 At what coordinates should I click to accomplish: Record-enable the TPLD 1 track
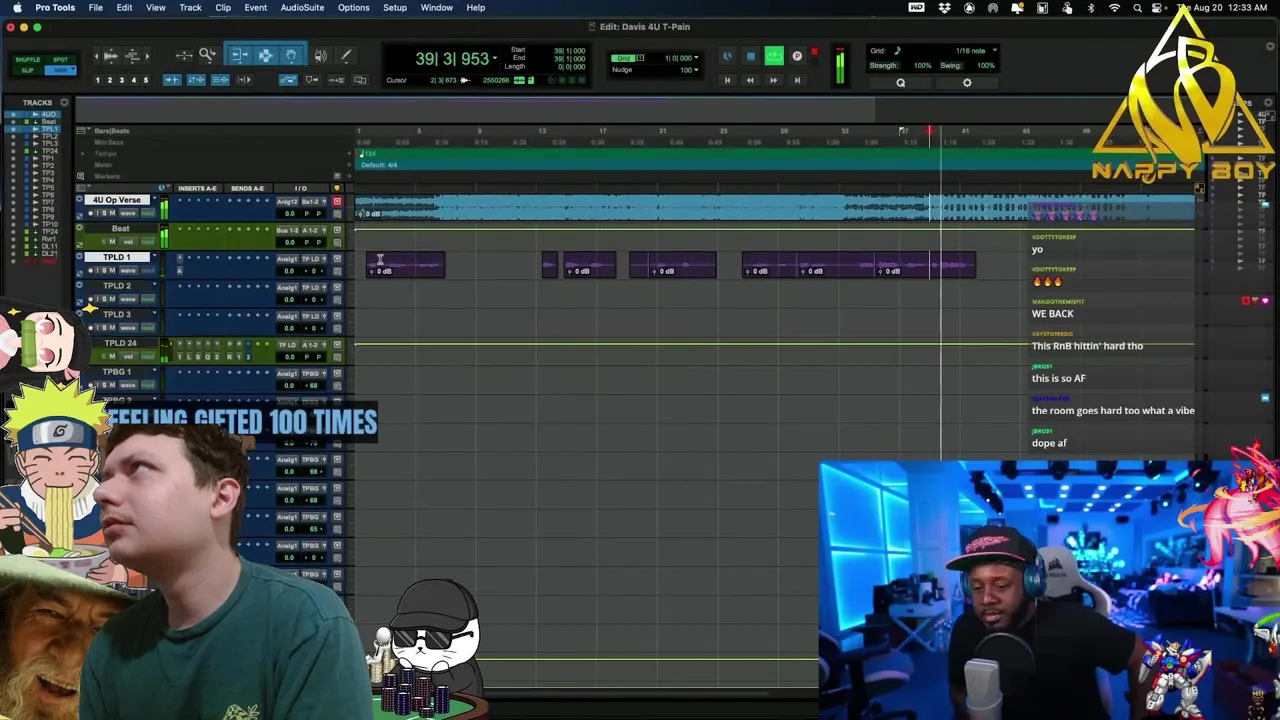point(90,270)
